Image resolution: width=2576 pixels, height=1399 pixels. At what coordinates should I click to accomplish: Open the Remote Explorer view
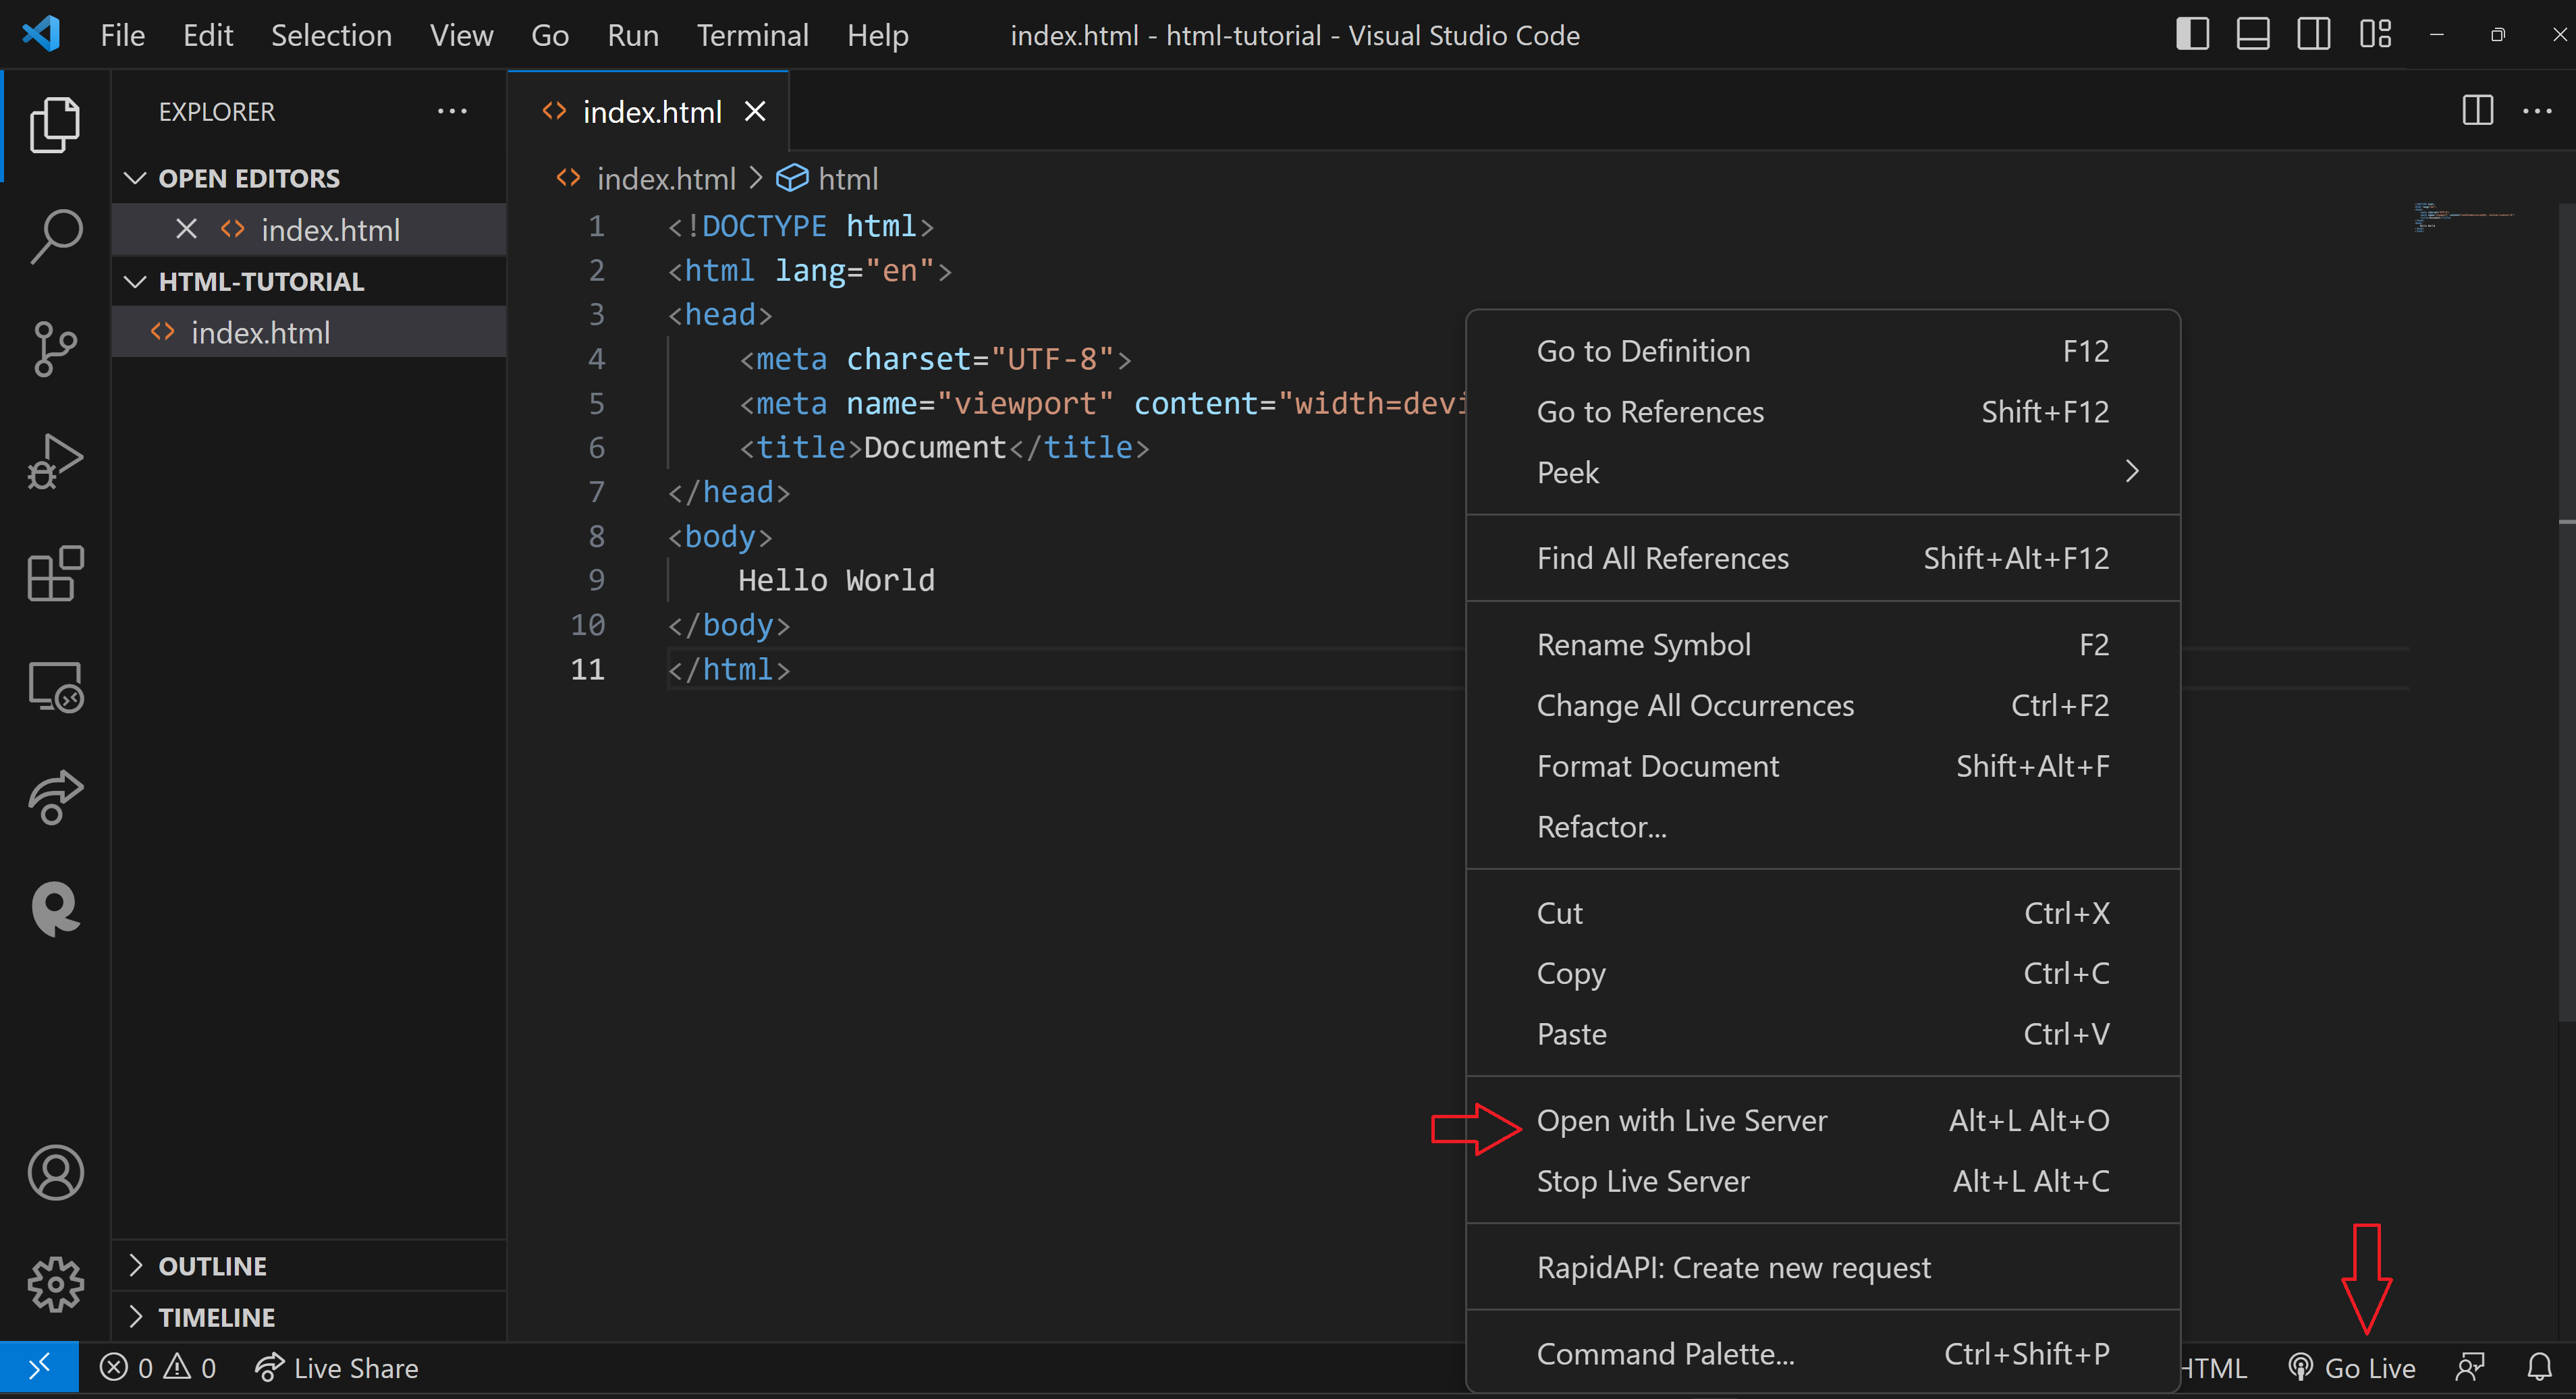tap(55, 686)
